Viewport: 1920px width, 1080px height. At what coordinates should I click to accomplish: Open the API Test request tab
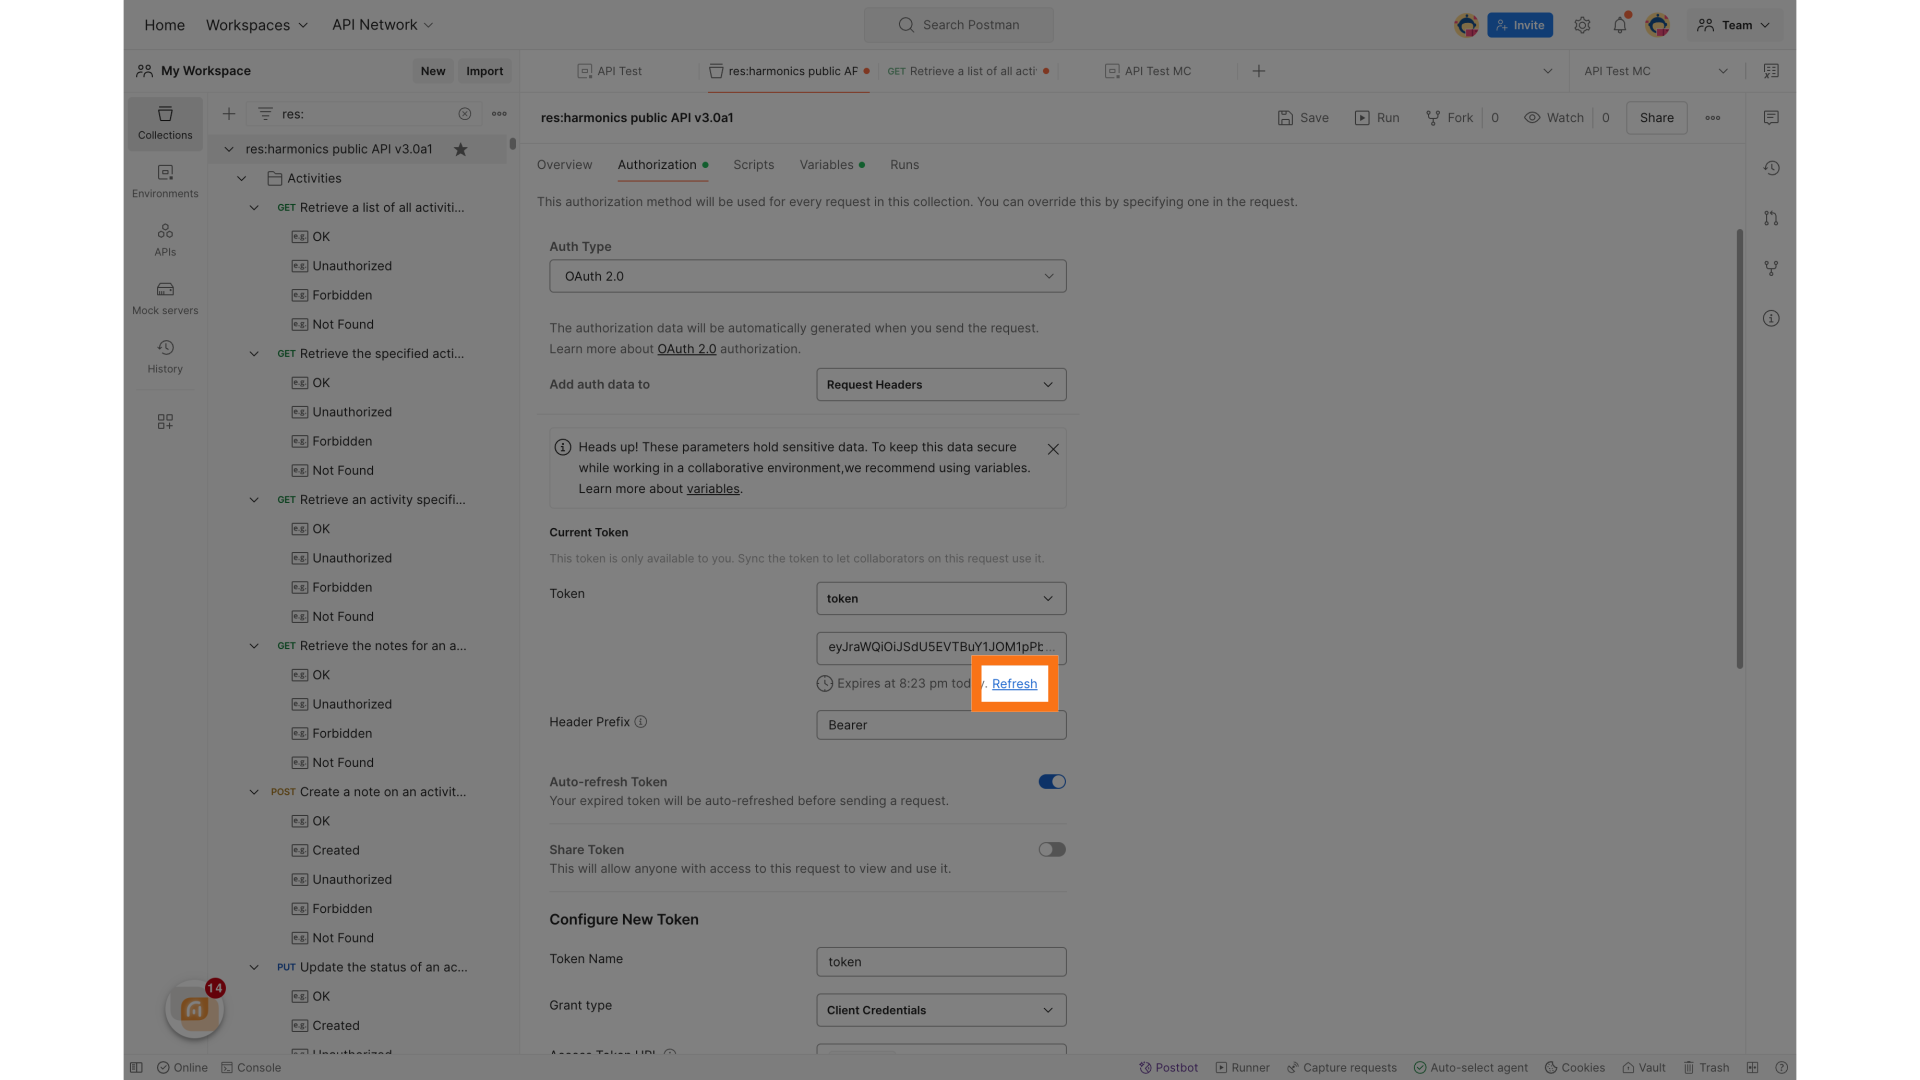[x=610, y=71]
